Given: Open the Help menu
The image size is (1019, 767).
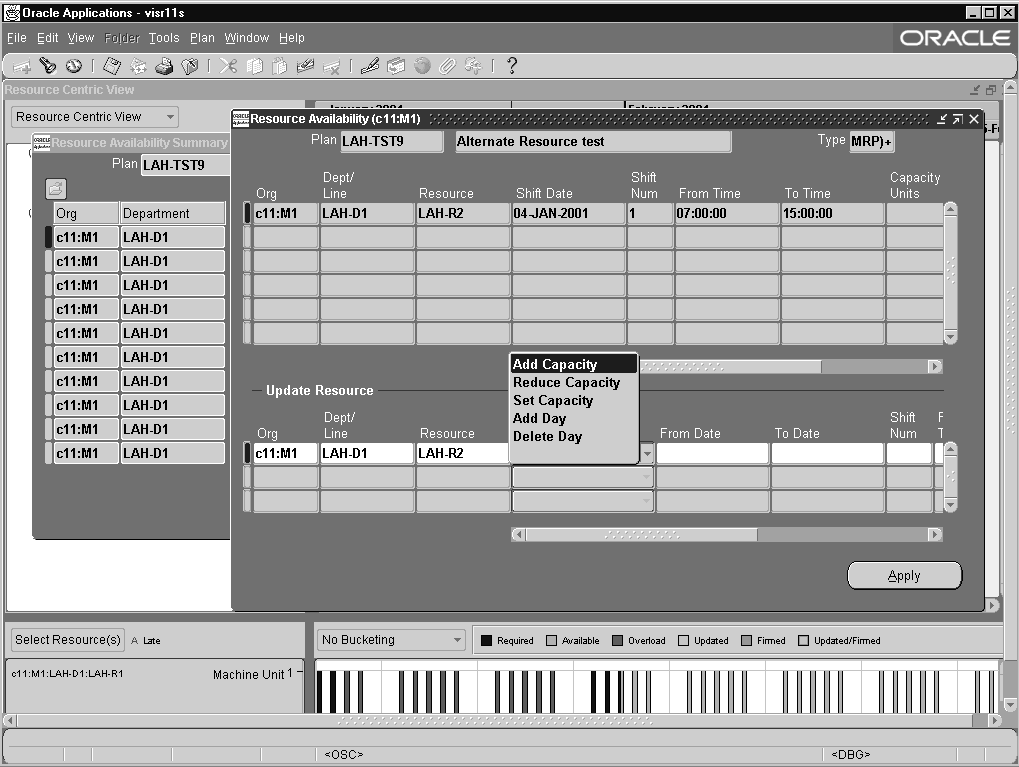Looking at the screenshot, I should tap(292, 38).
